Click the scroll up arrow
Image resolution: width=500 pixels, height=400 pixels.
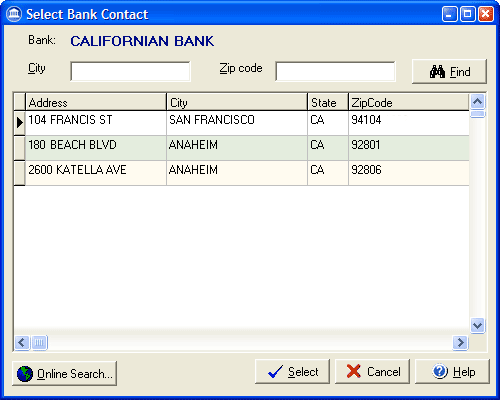[x=478, y=101]
